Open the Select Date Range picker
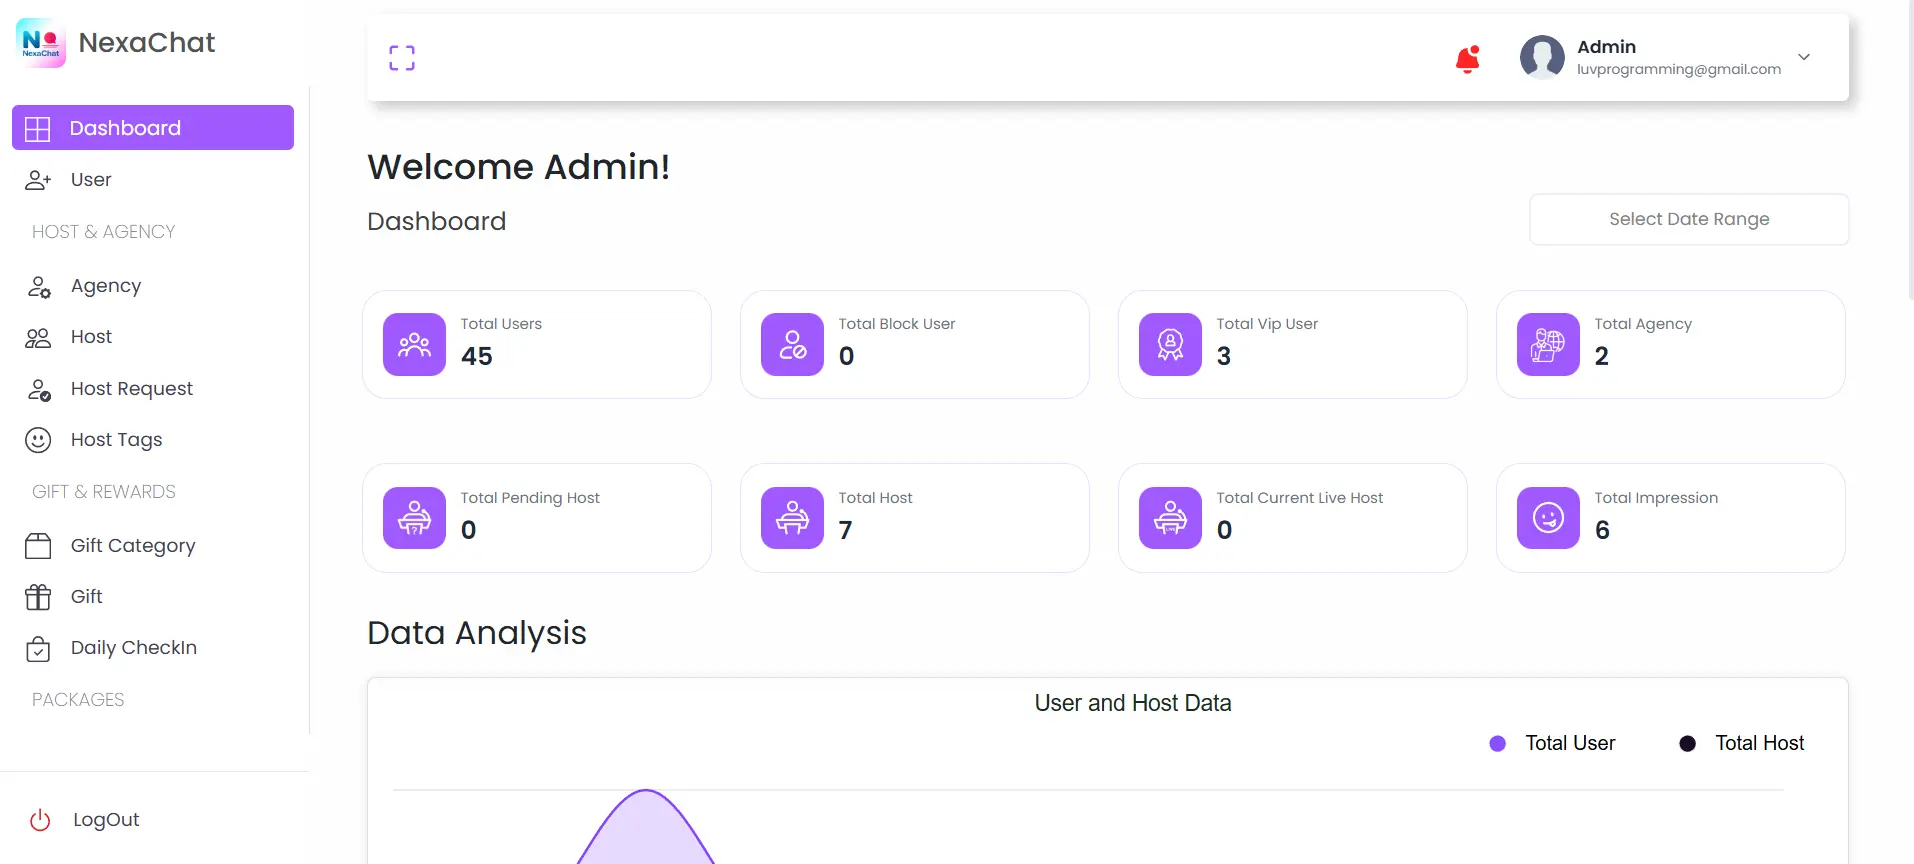 [1688, 219]
